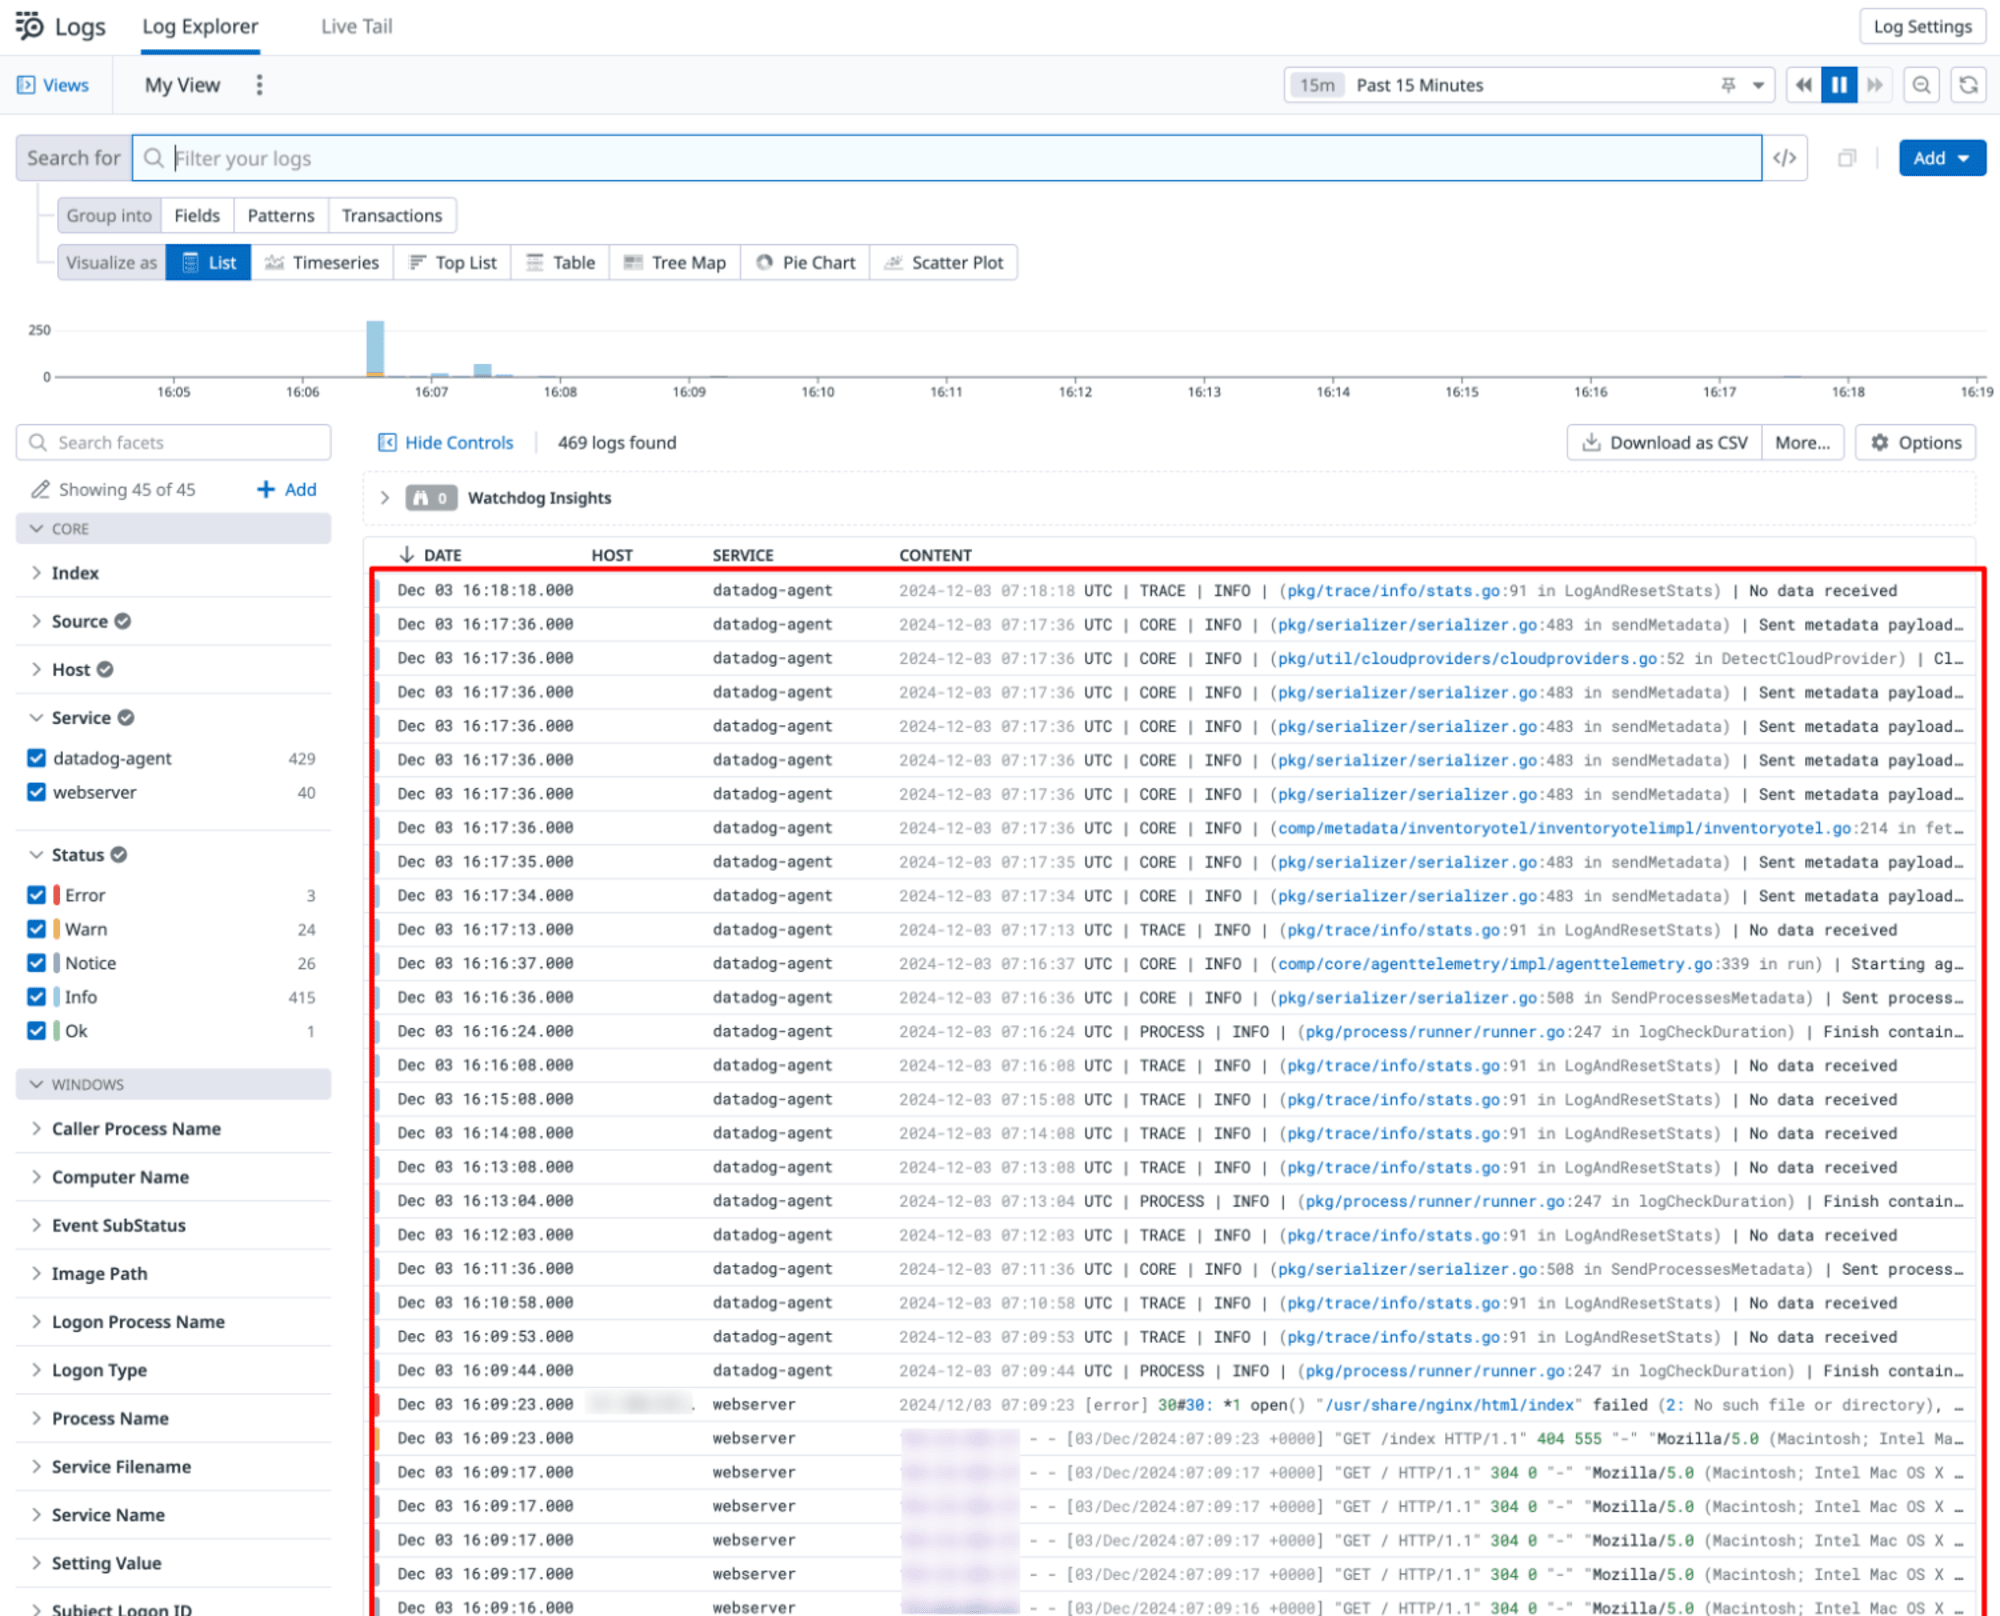Click the tall histogram bar near 16:06
2000x1616 pixels.
tap(375, 349)
